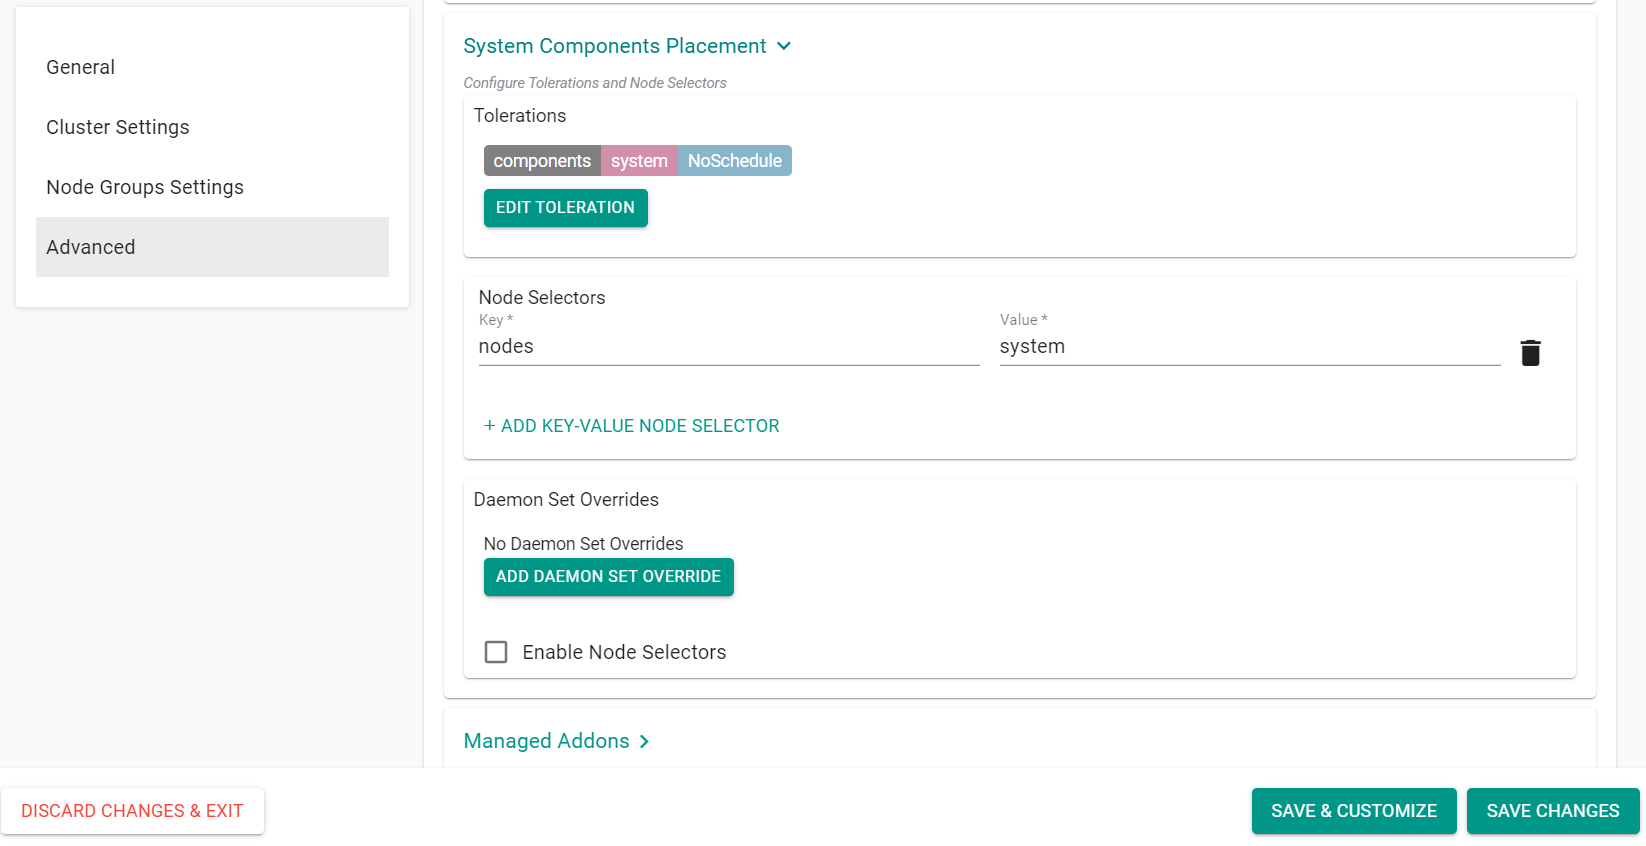Image resolution: width=1646 pixels, height=846 pixels.
Task: Click the 'Tolerations' heading
Action: (x=520, y=116)
